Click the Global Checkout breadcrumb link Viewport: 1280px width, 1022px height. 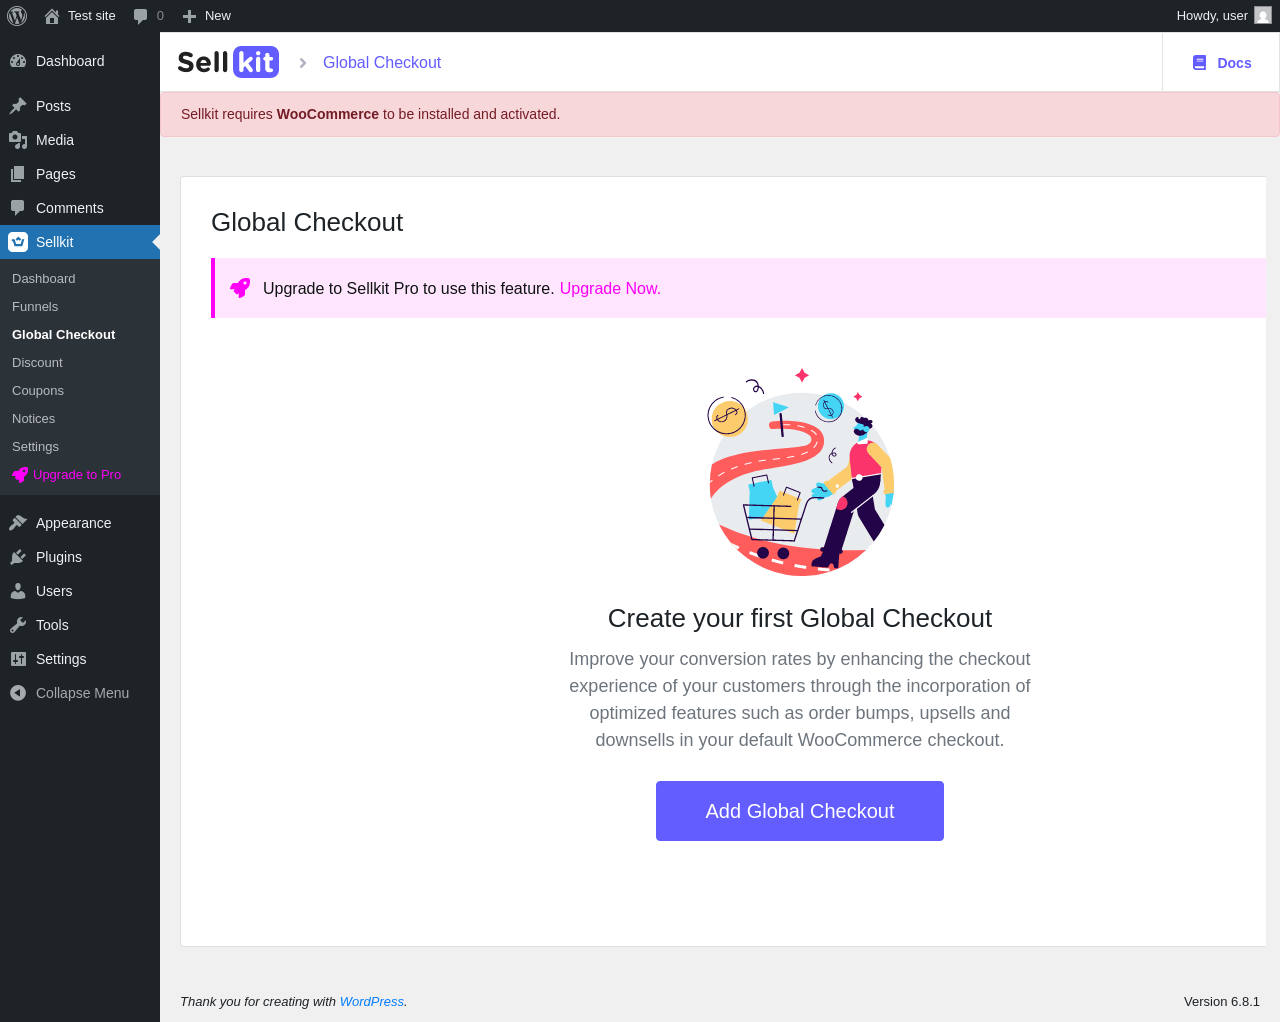click(382, 62)
